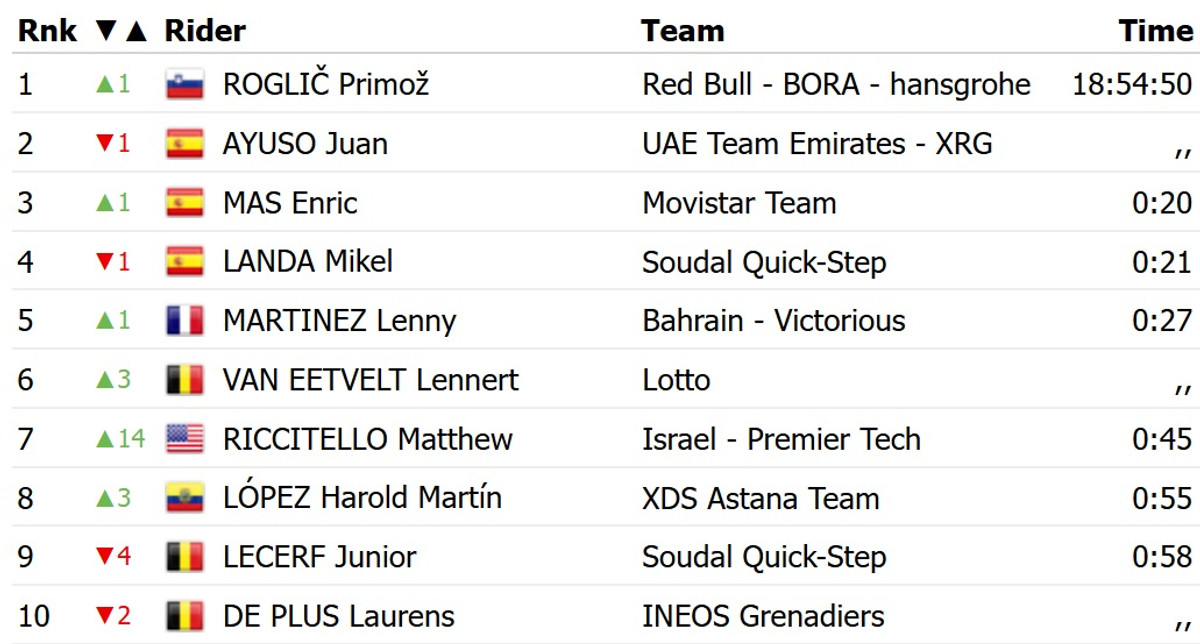Image resolution: width=1200 pixels, height=644 pixels.
Task: Click the Rider column header
Action: [205, 31]
